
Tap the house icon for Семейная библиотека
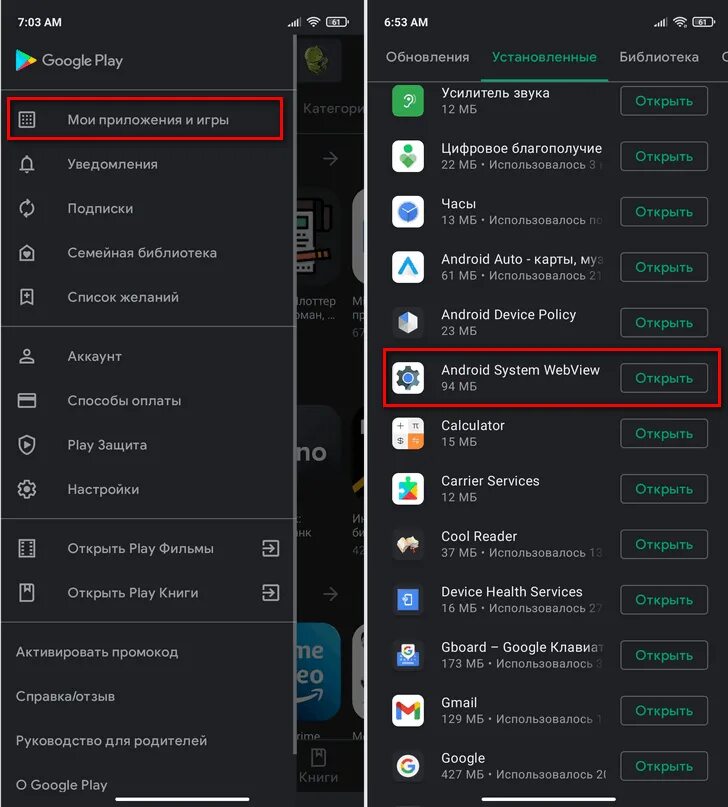pos(27,253)
